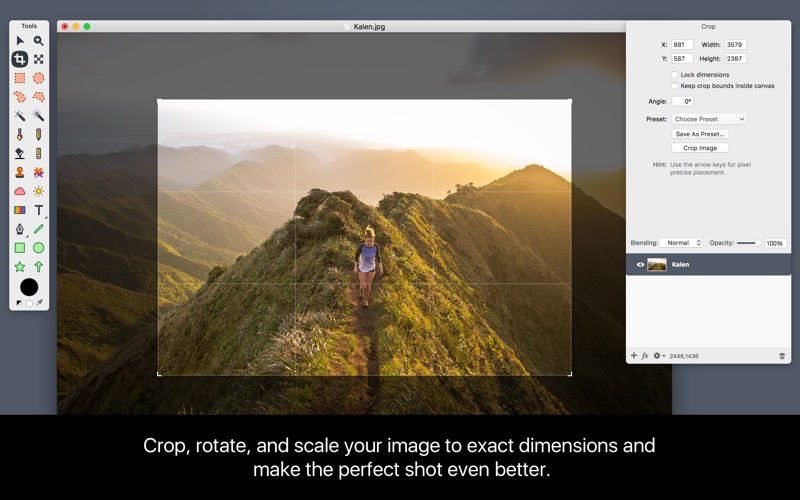Click the Crop Image button

pyautogui.click(x=700, y=148)
